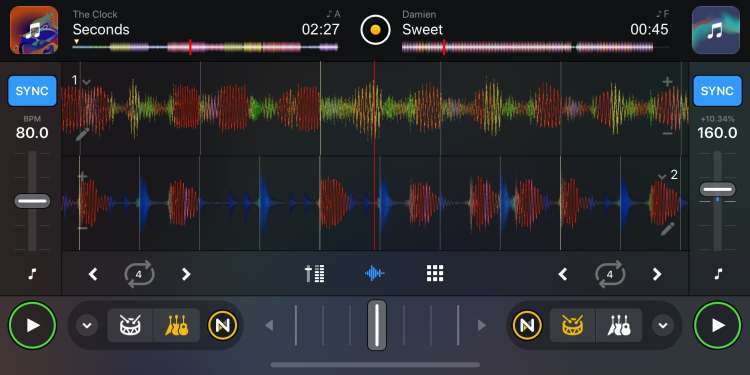Play the left deck track Seconds
Viewport: 750px width, 375px height.
(33, 325)
